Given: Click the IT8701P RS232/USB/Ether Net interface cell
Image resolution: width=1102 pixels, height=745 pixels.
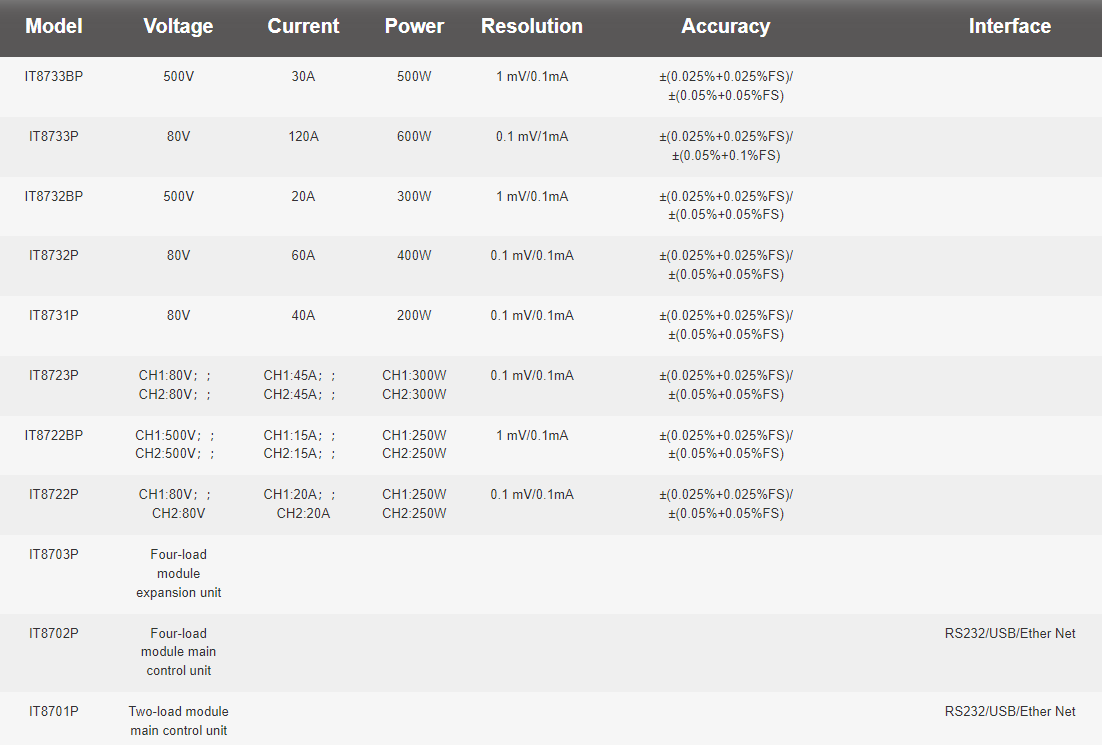Looking at the screenshot, I should click(x=1010, y=711).
